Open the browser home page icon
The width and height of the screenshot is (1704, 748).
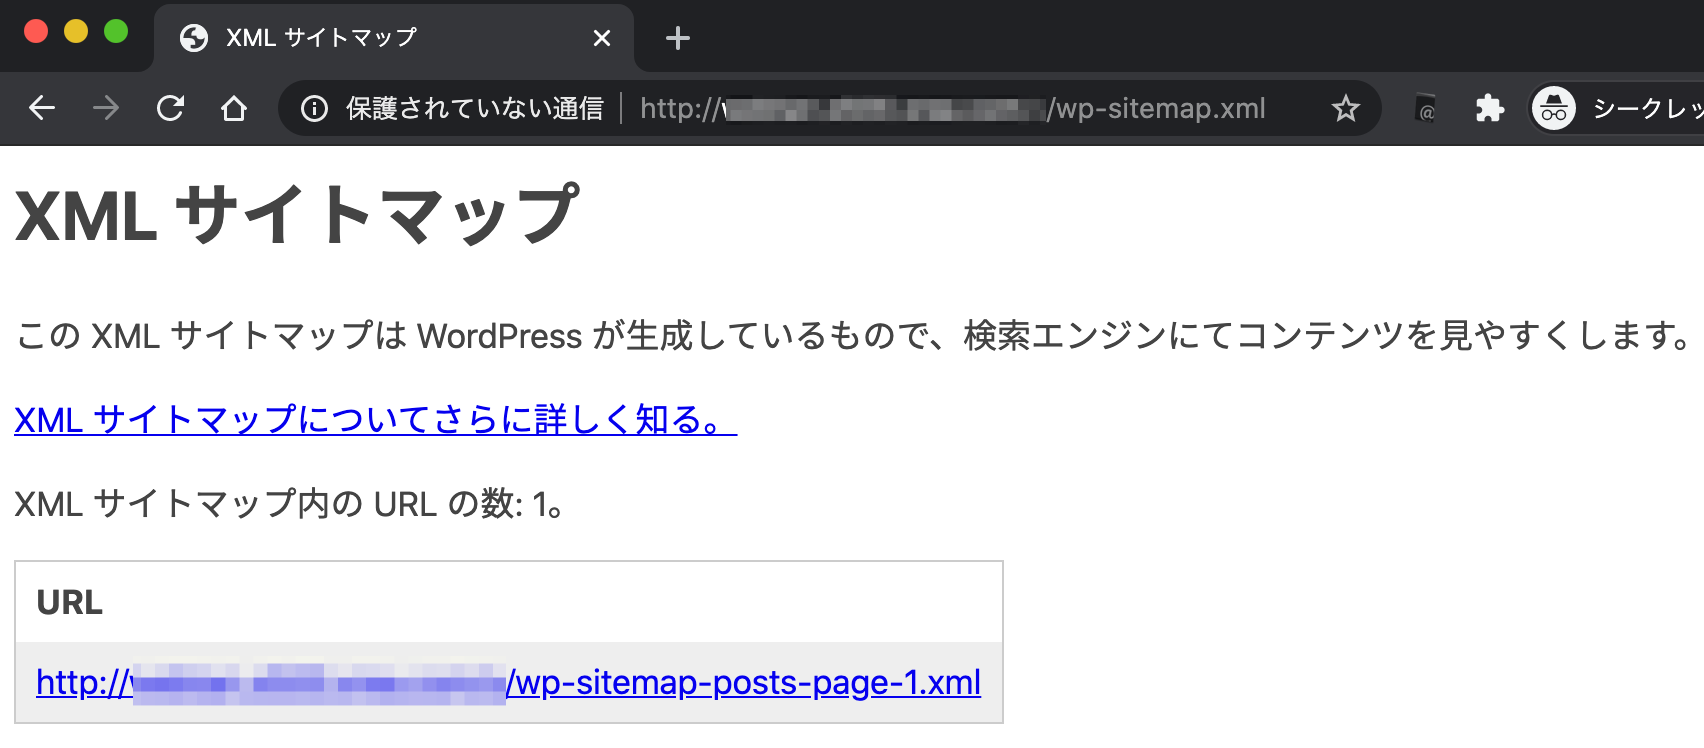[234, 108]
